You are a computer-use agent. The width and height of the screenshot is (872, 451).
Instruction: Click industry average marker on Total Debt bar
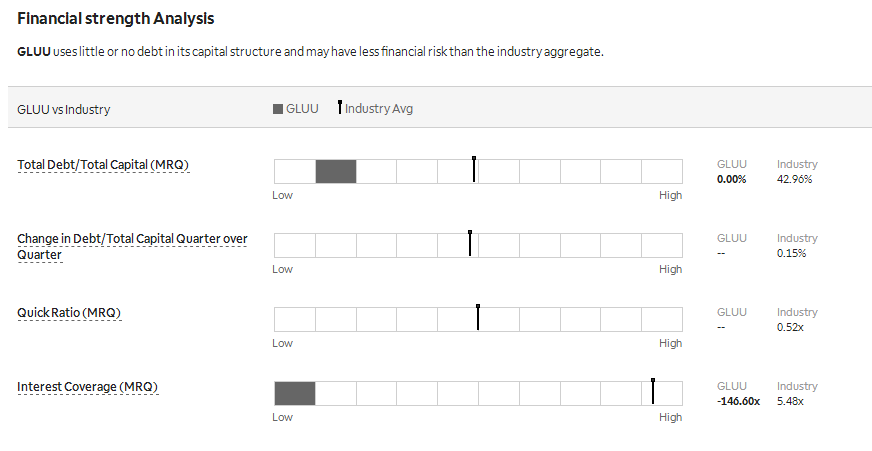474,170
